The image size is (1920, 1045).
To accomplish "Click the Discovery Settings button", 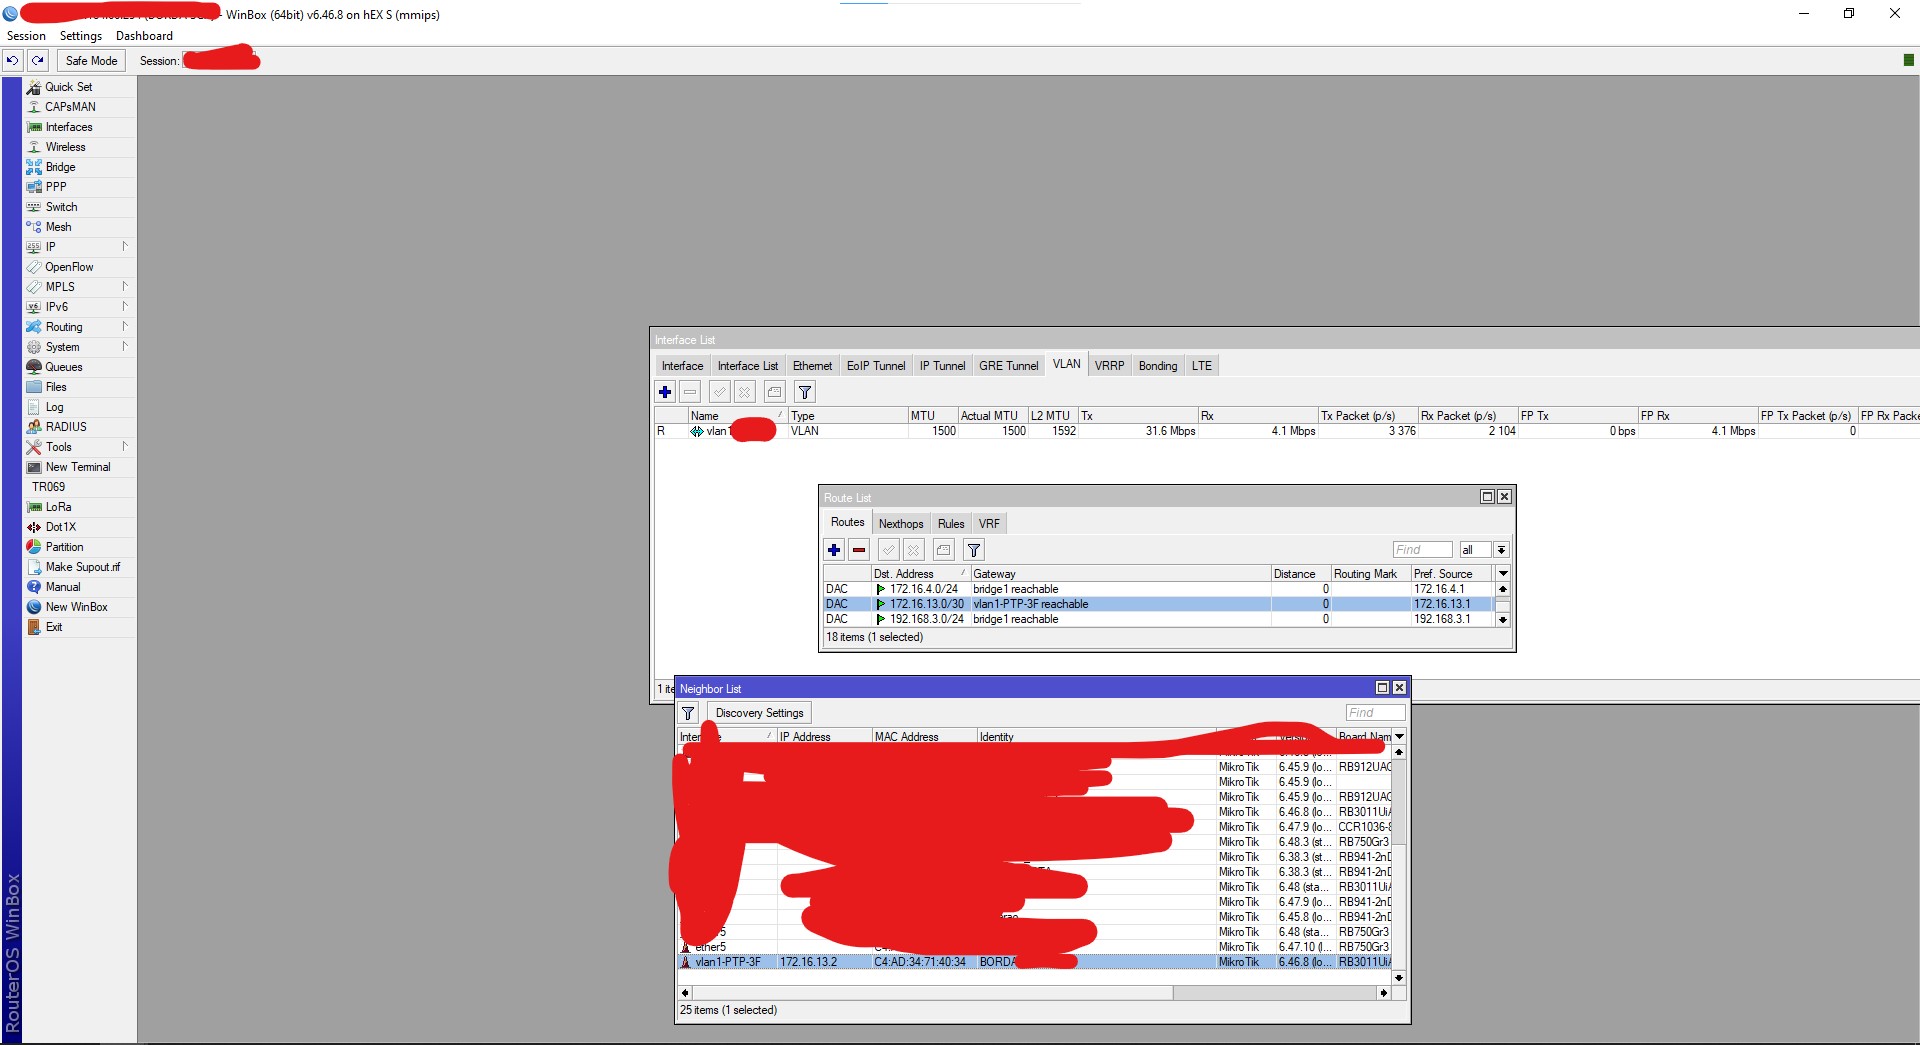I will [759, 713].
